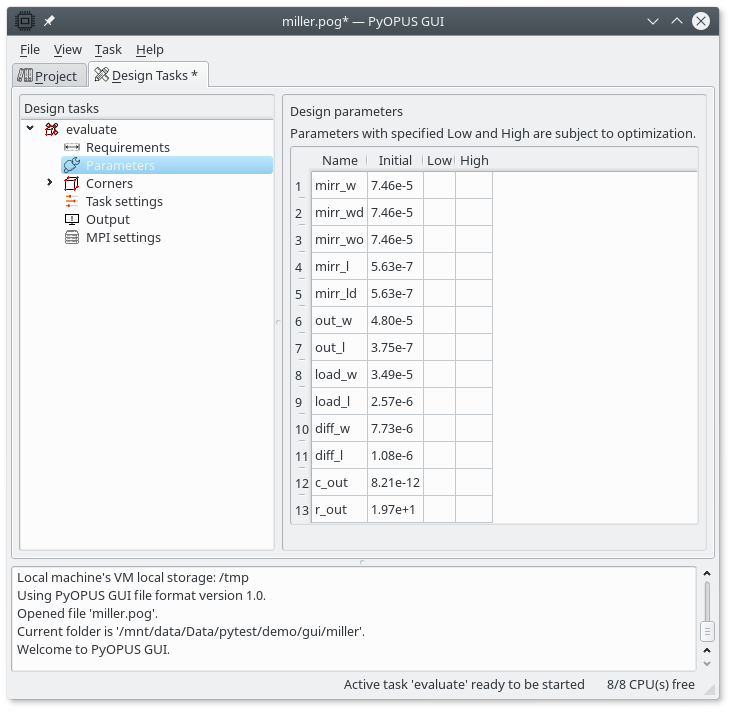Select the High cell for out_w
Image resolution: width=732 pixels, height=712 pixels.
click(474, 320)
